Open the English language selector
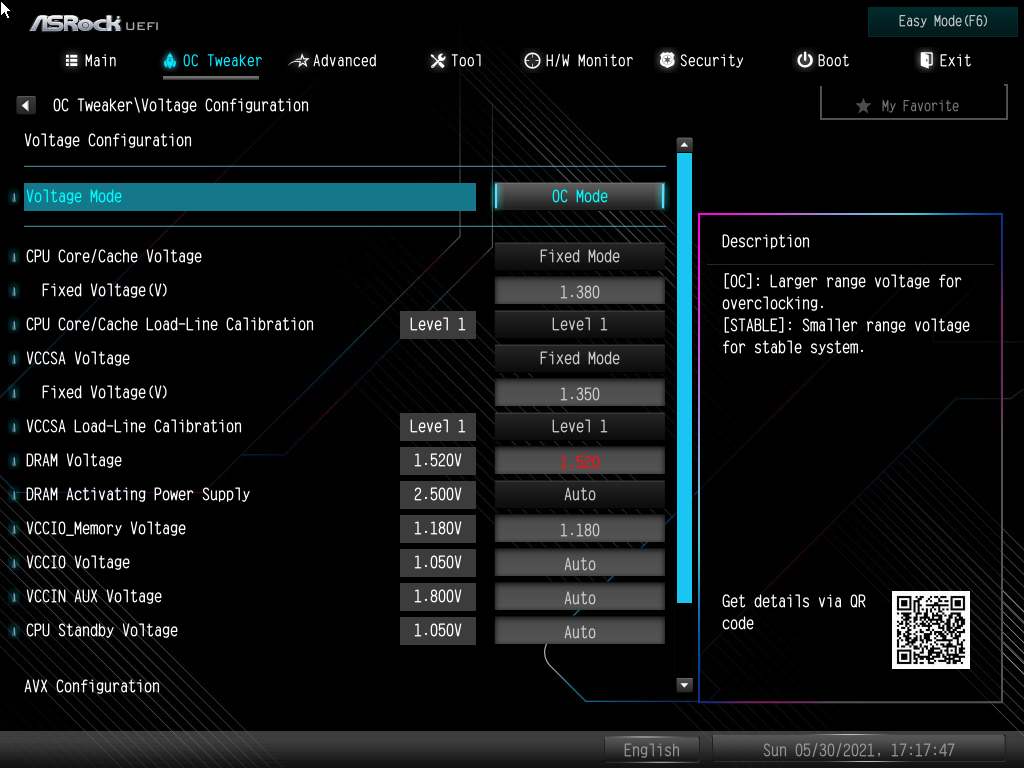This screenshot has width=1024, height=768. coord(651,749)
